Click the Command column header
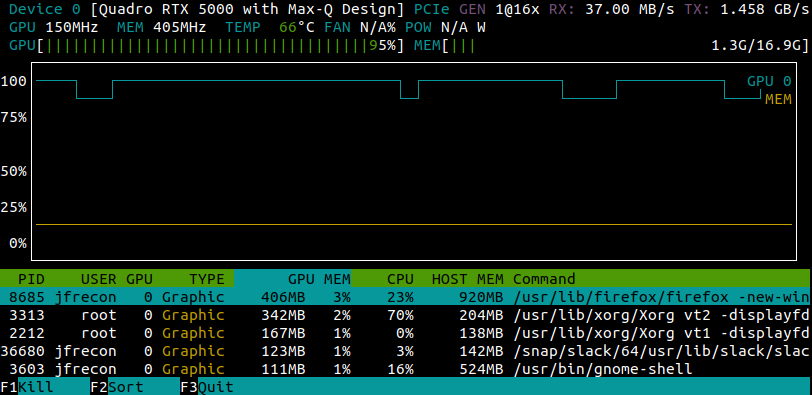 pos(544,279)
